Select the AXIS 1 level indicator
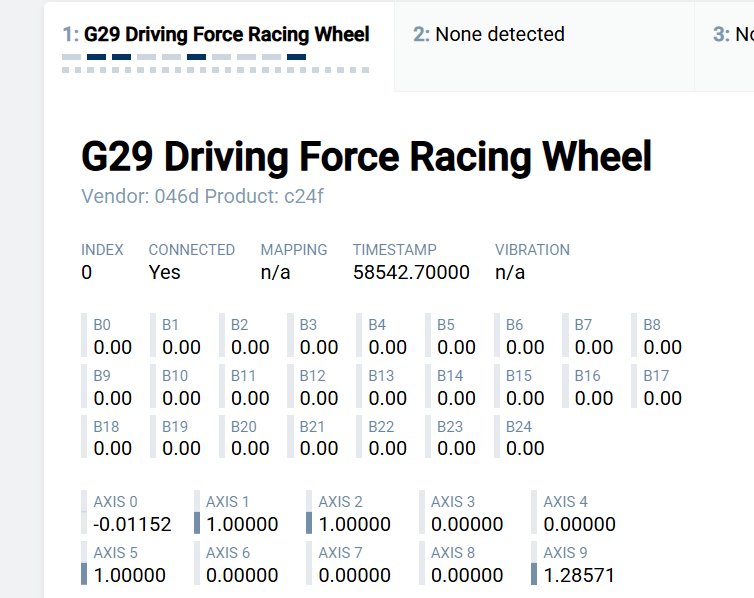 (x=197, y=522)
